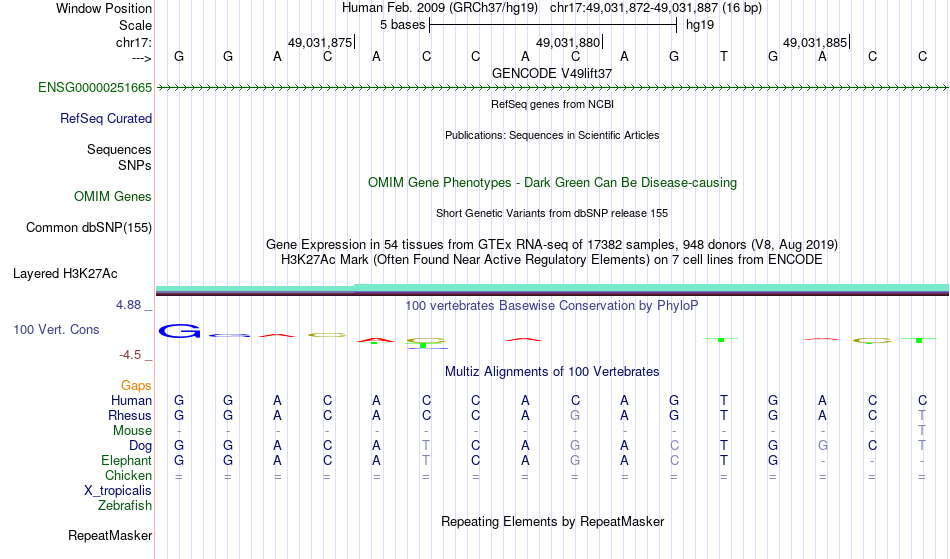
Task: Click the 4.88 PhyloP upper scale value
Action: (x=128, y=305)
